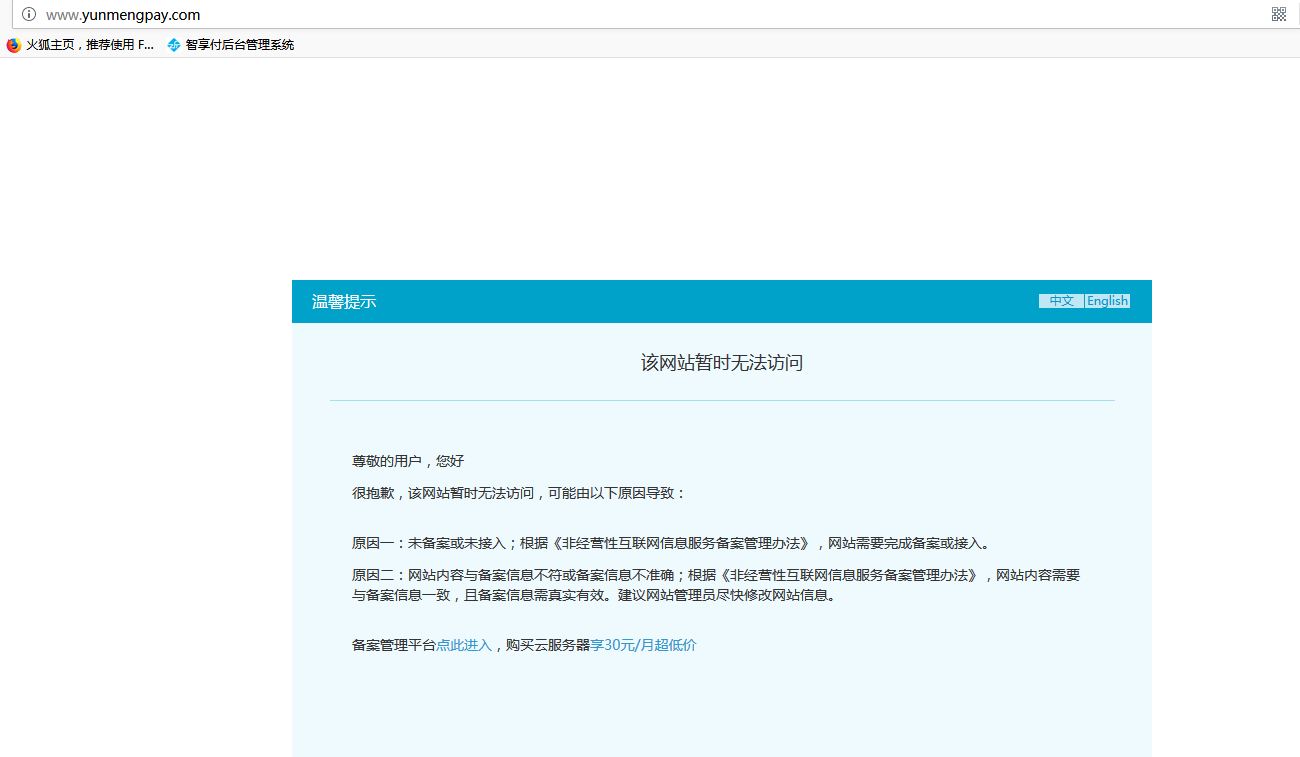
Task: Switch language to English
Action: pyautogui.click(x=1108, y=301)
